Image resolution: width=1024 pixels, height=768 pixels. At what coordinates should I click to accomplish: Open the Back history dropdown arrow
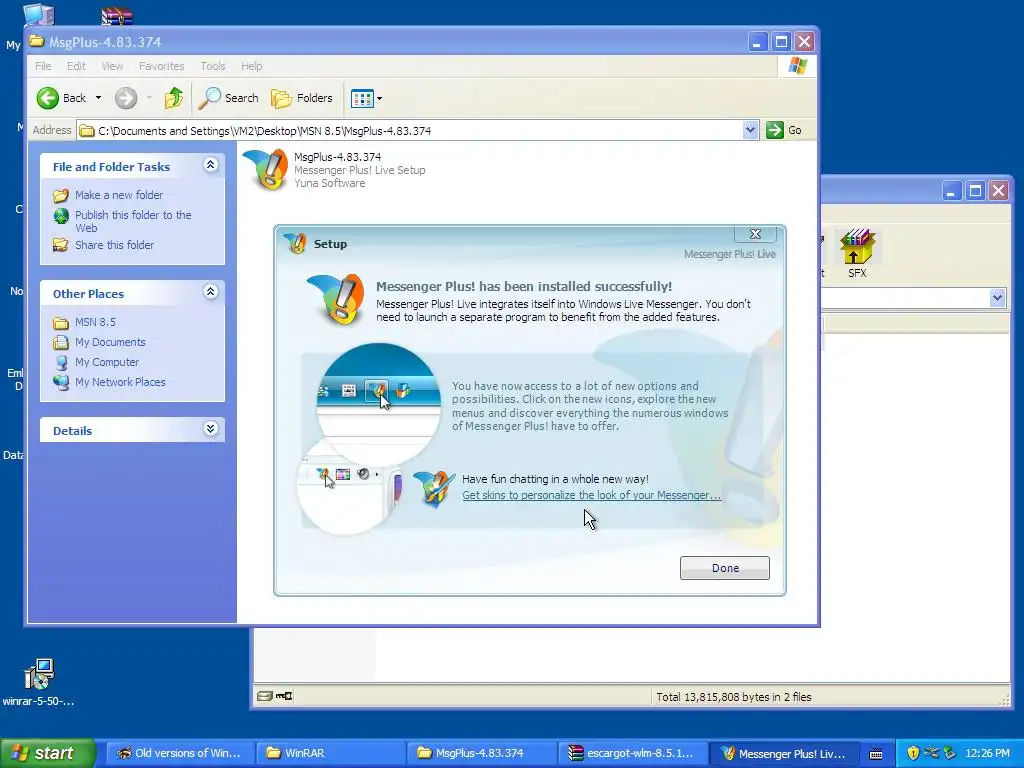[99, 98]
